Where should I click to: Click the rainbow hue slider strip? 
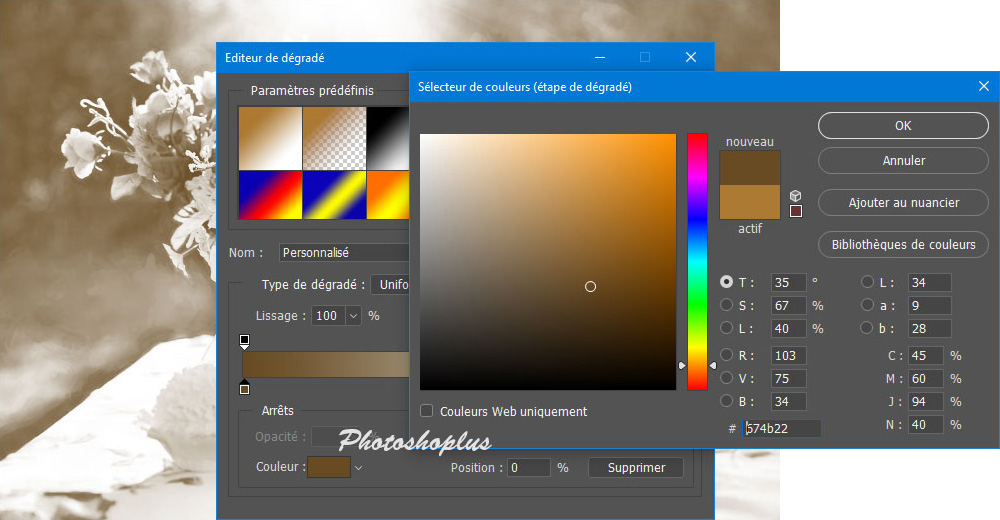coord(697,260)
